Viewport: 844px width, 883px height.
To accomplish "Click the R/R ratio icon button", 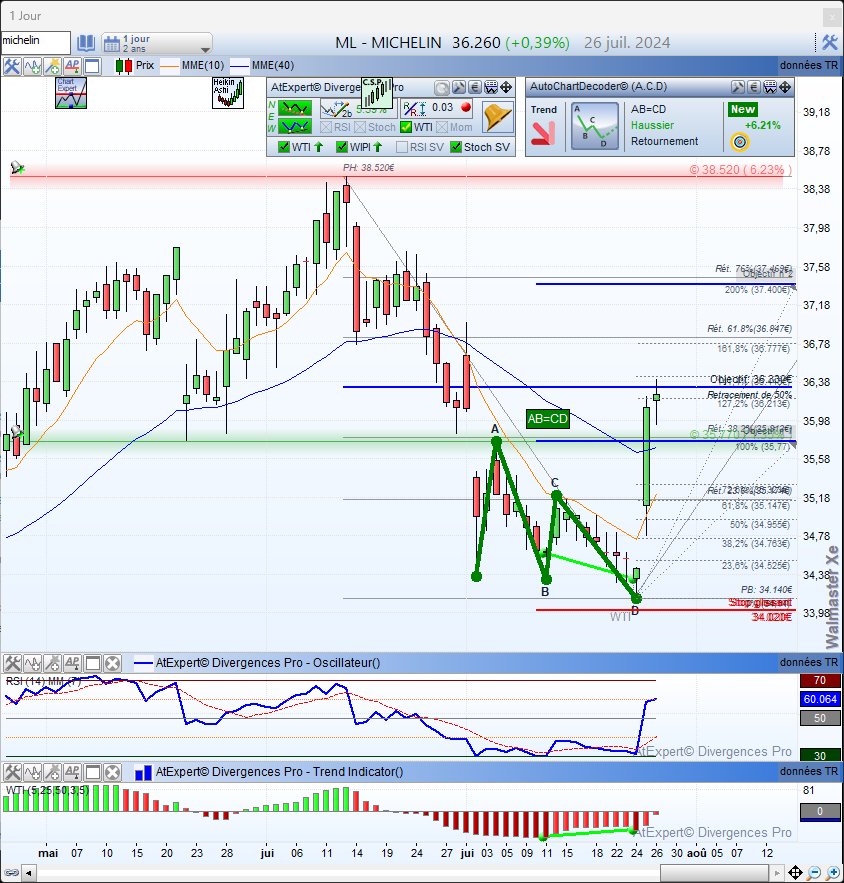I will pyautogui.click(x=415, y=109).
